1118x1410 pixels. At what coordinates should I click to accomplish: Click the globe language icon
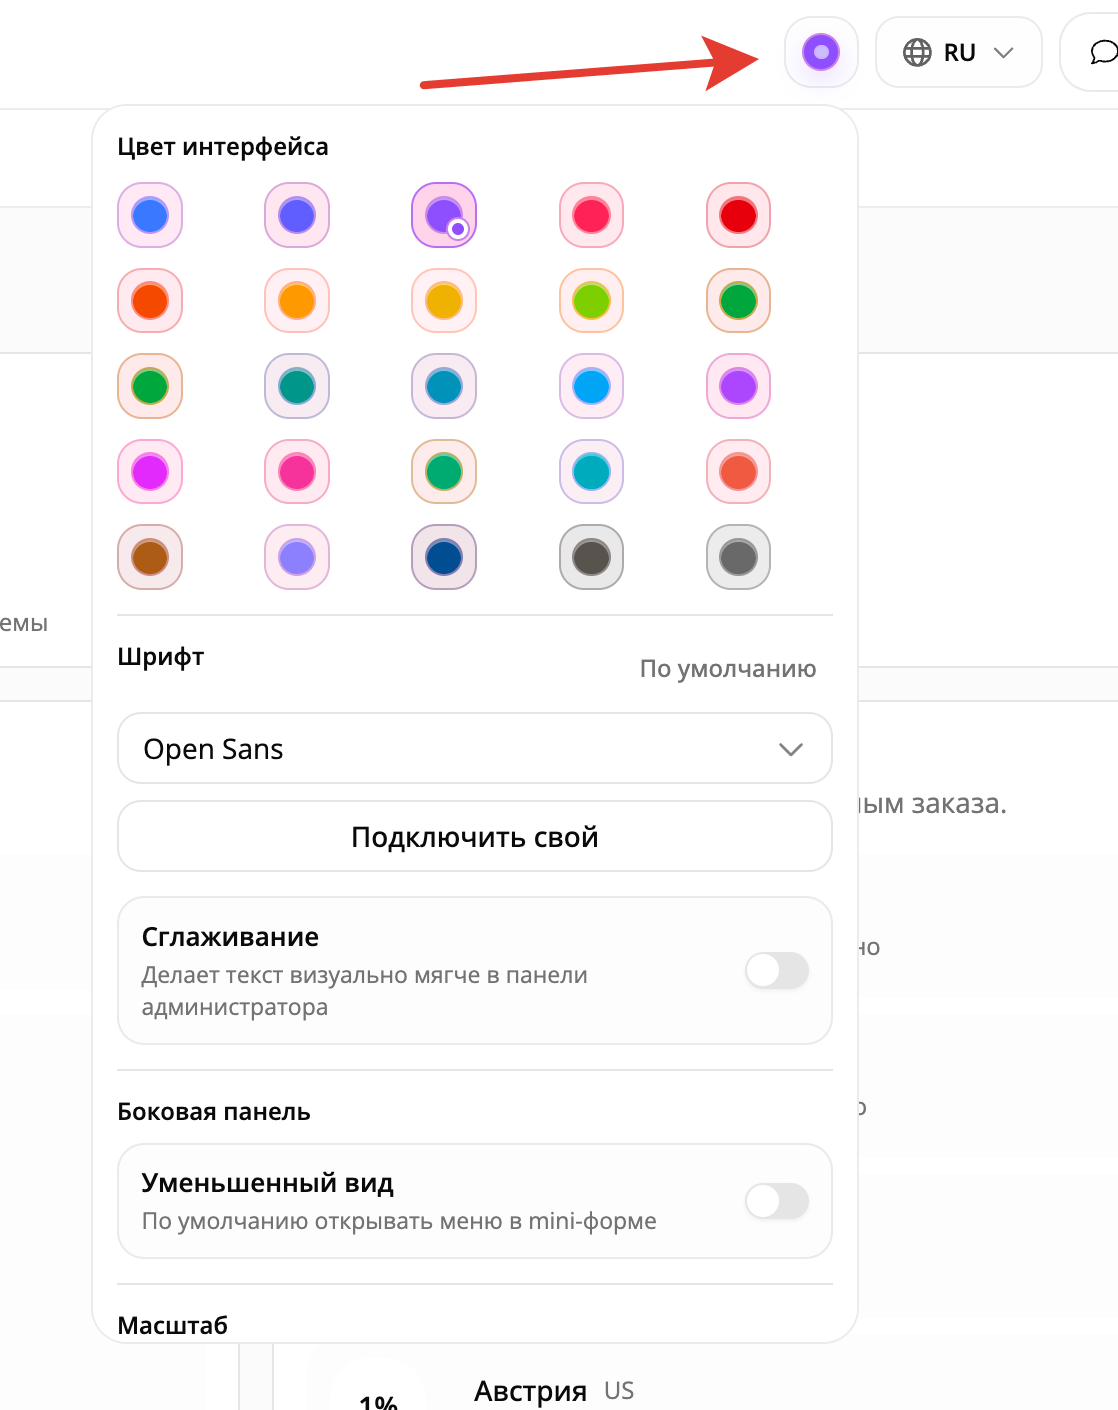tap(917, 52)
